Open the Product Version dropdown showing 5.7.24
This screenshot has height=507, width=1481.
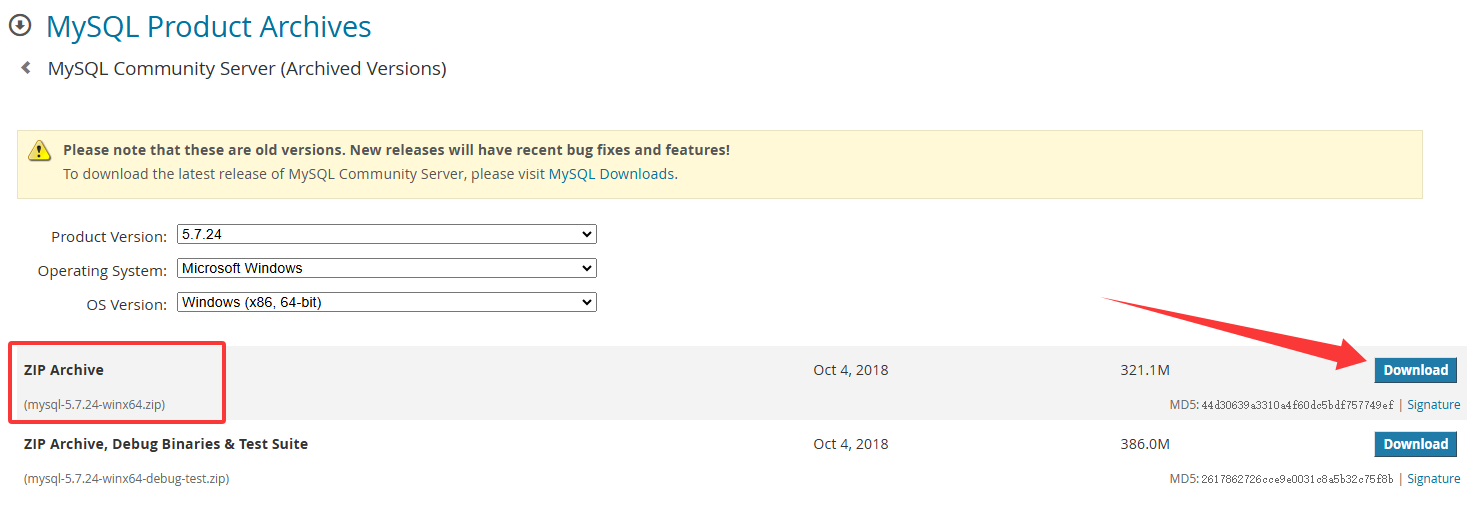tap(386, 235)
